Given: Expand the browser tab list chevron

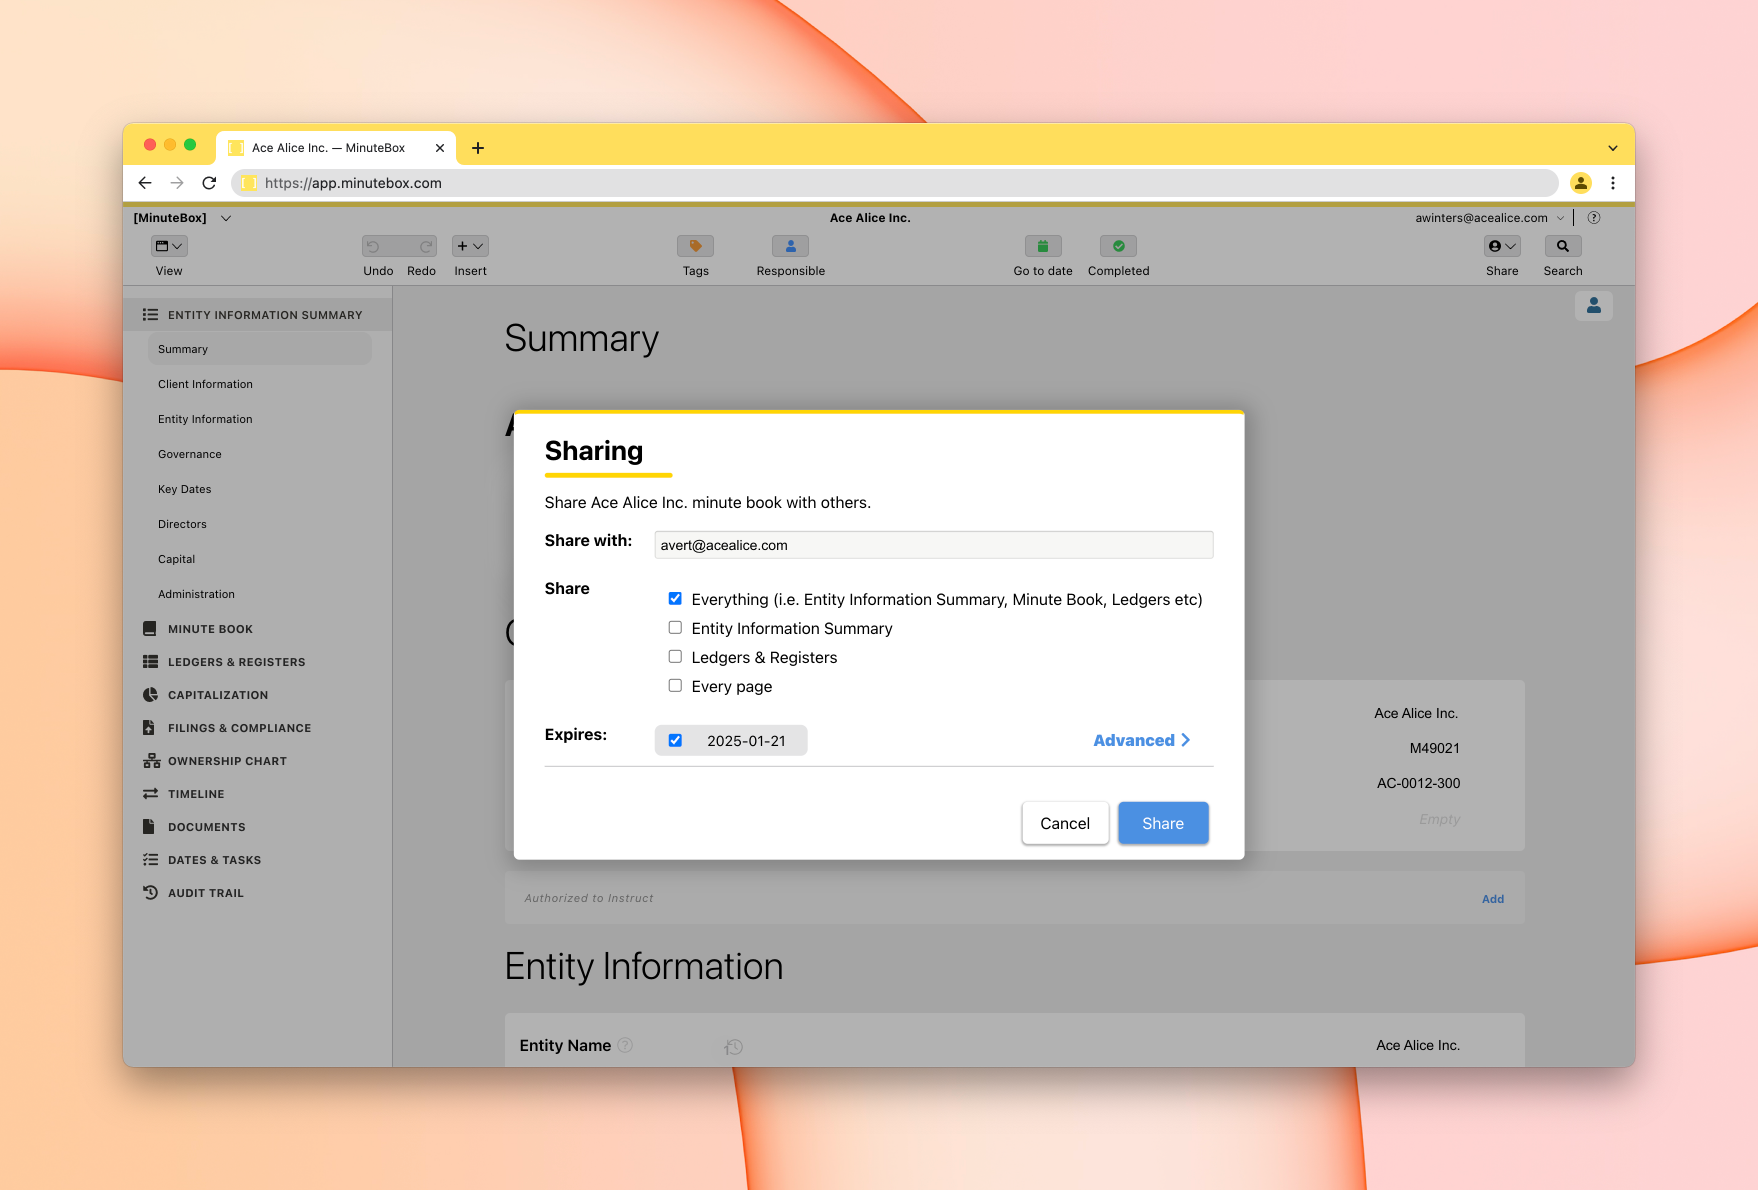Looking at the screenshot, I should point(1613,148).
